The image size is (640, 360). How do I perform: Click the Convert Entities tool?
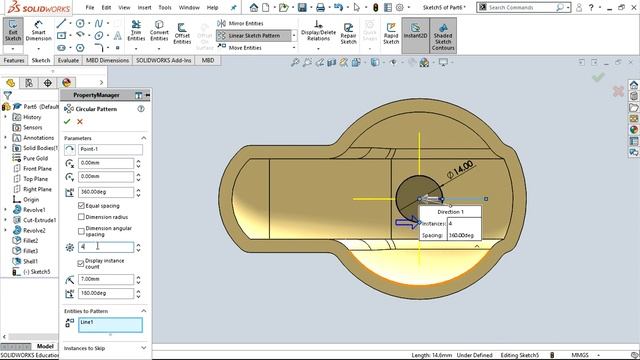[159, 31]
